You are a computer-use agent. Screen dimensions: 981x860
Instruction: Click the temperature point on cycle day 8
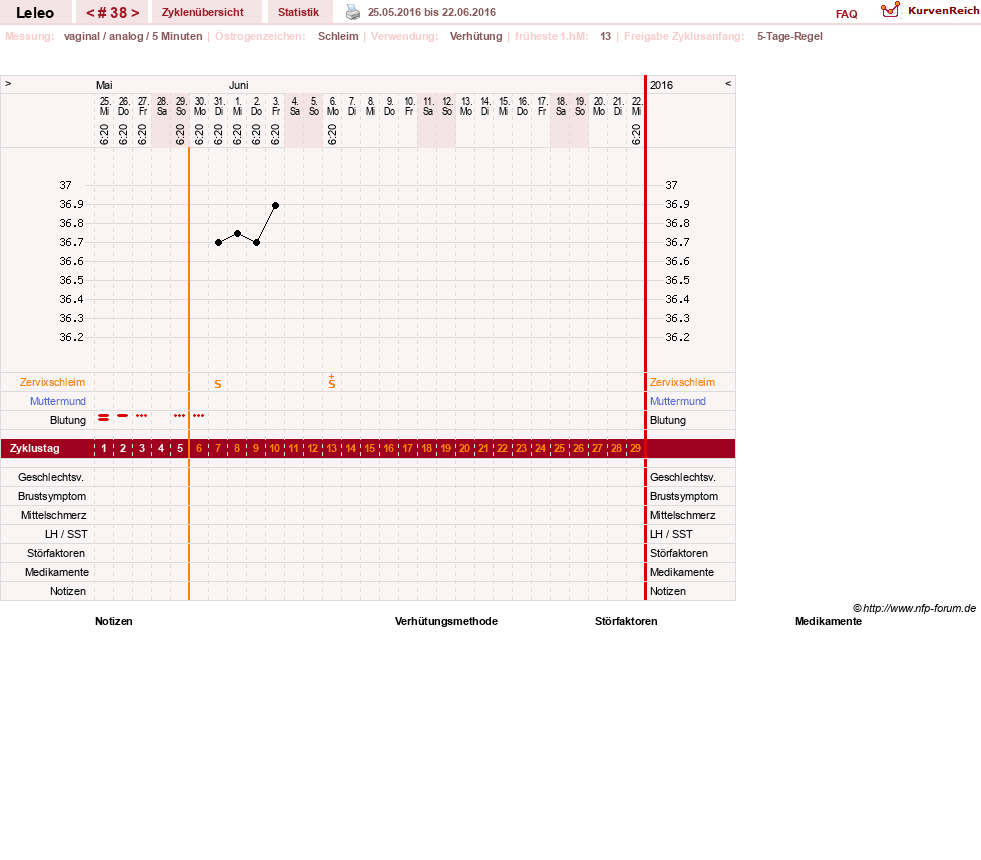(x=237, y=233)
